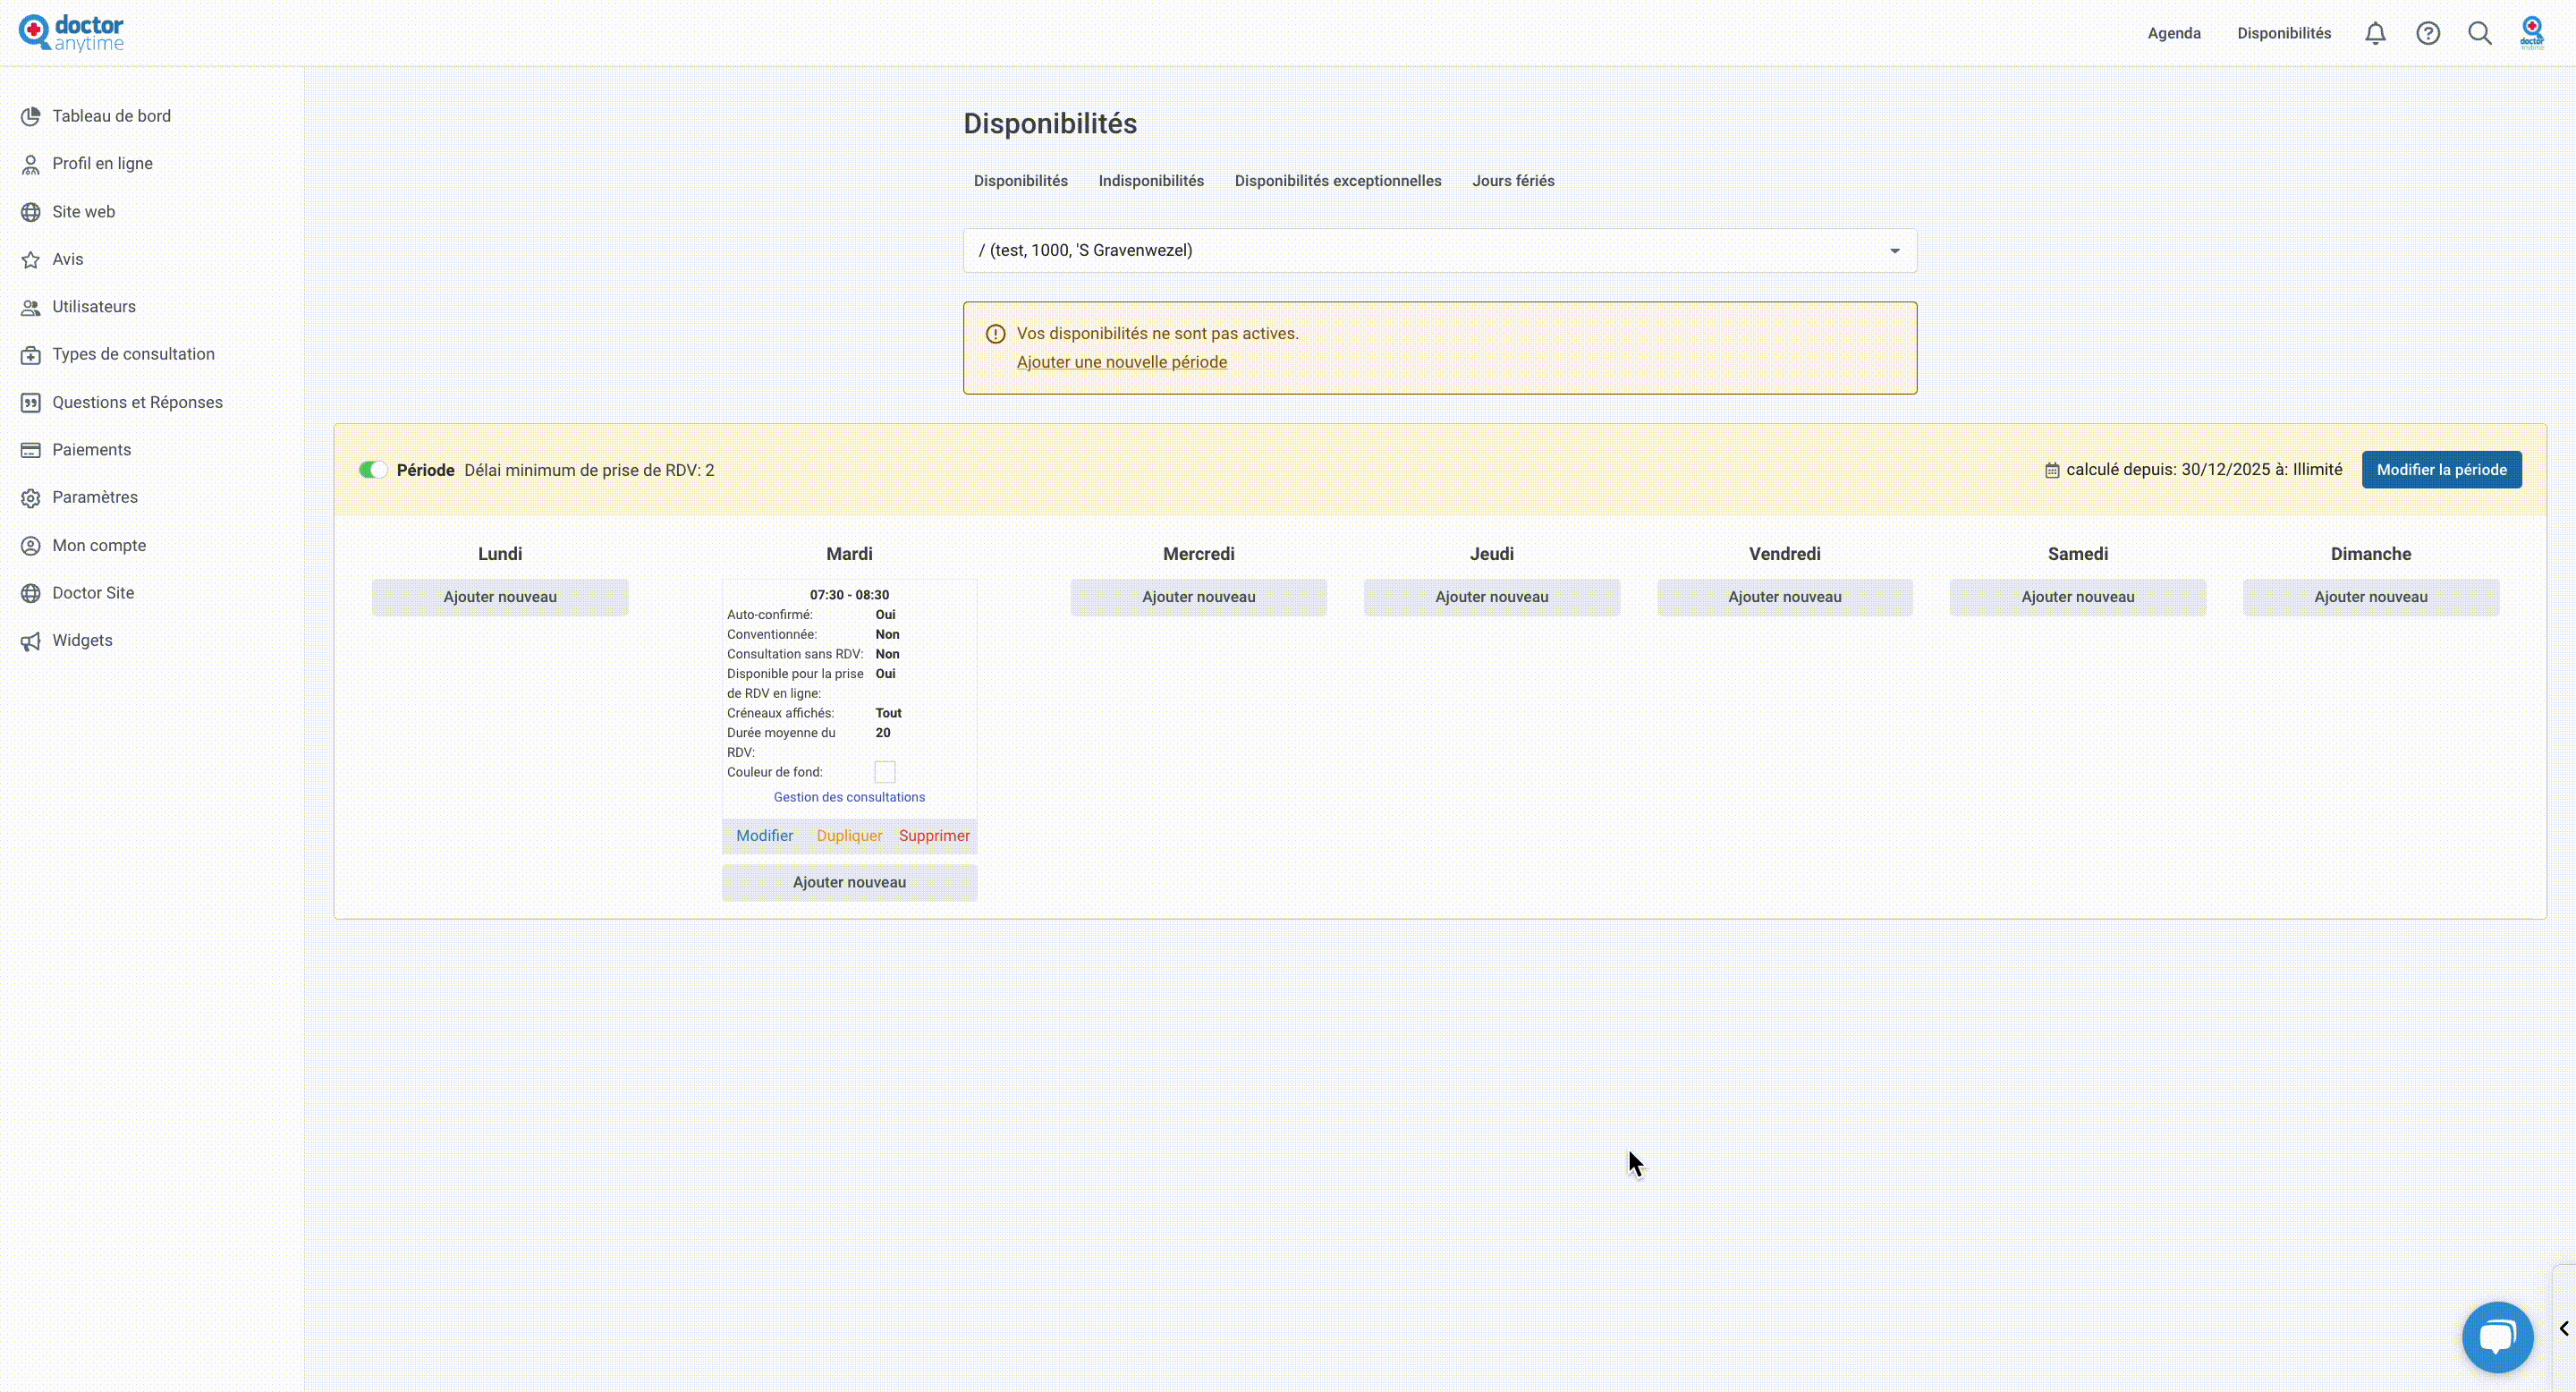The width and height of the screenshot is (2576, 1392).
Task: Click the Doctor Site globe icon
Action: [31, 593]
